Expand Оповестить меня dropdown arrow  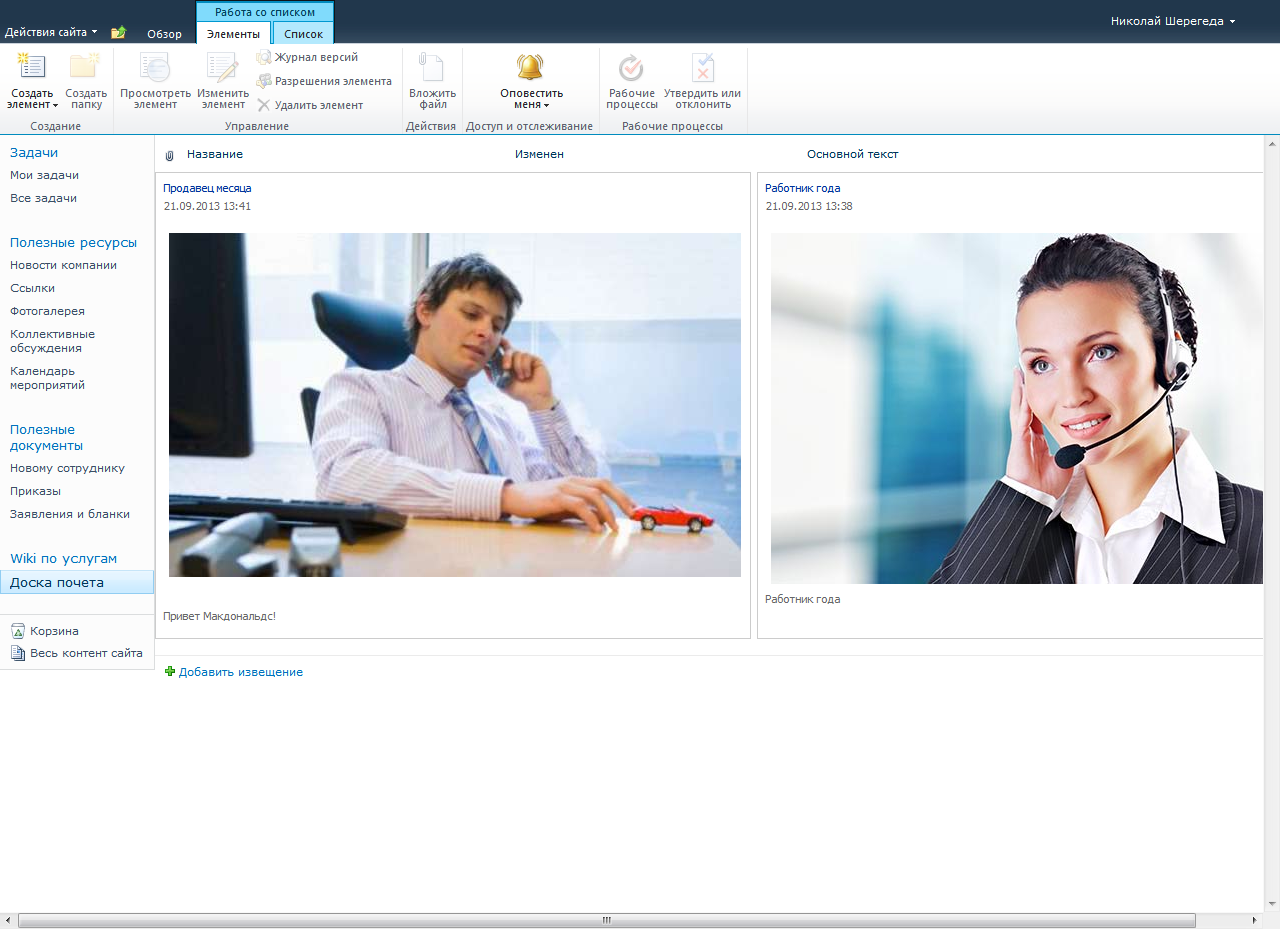point(547,105)
